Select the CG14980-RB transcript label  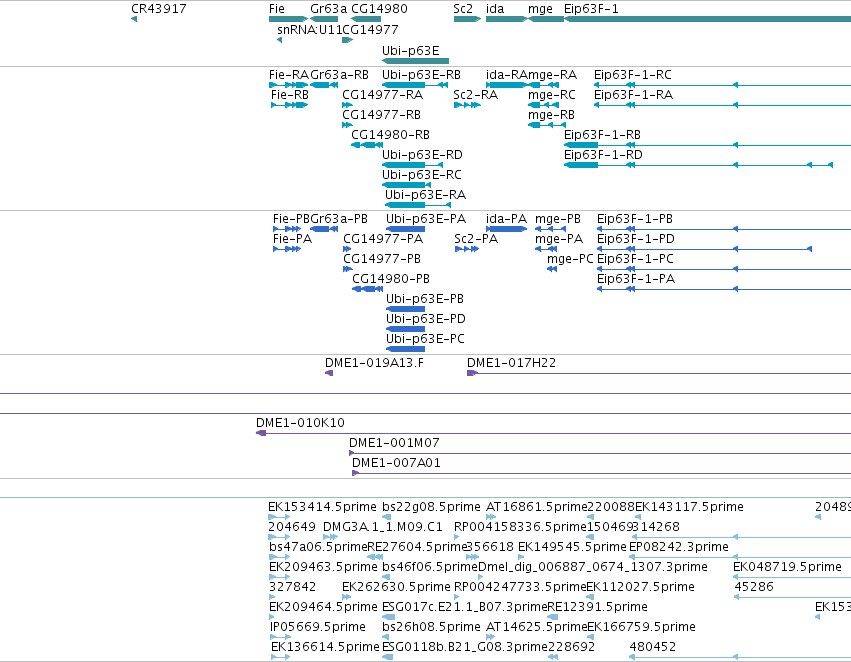pyautogui.click(x=391, y=135)
